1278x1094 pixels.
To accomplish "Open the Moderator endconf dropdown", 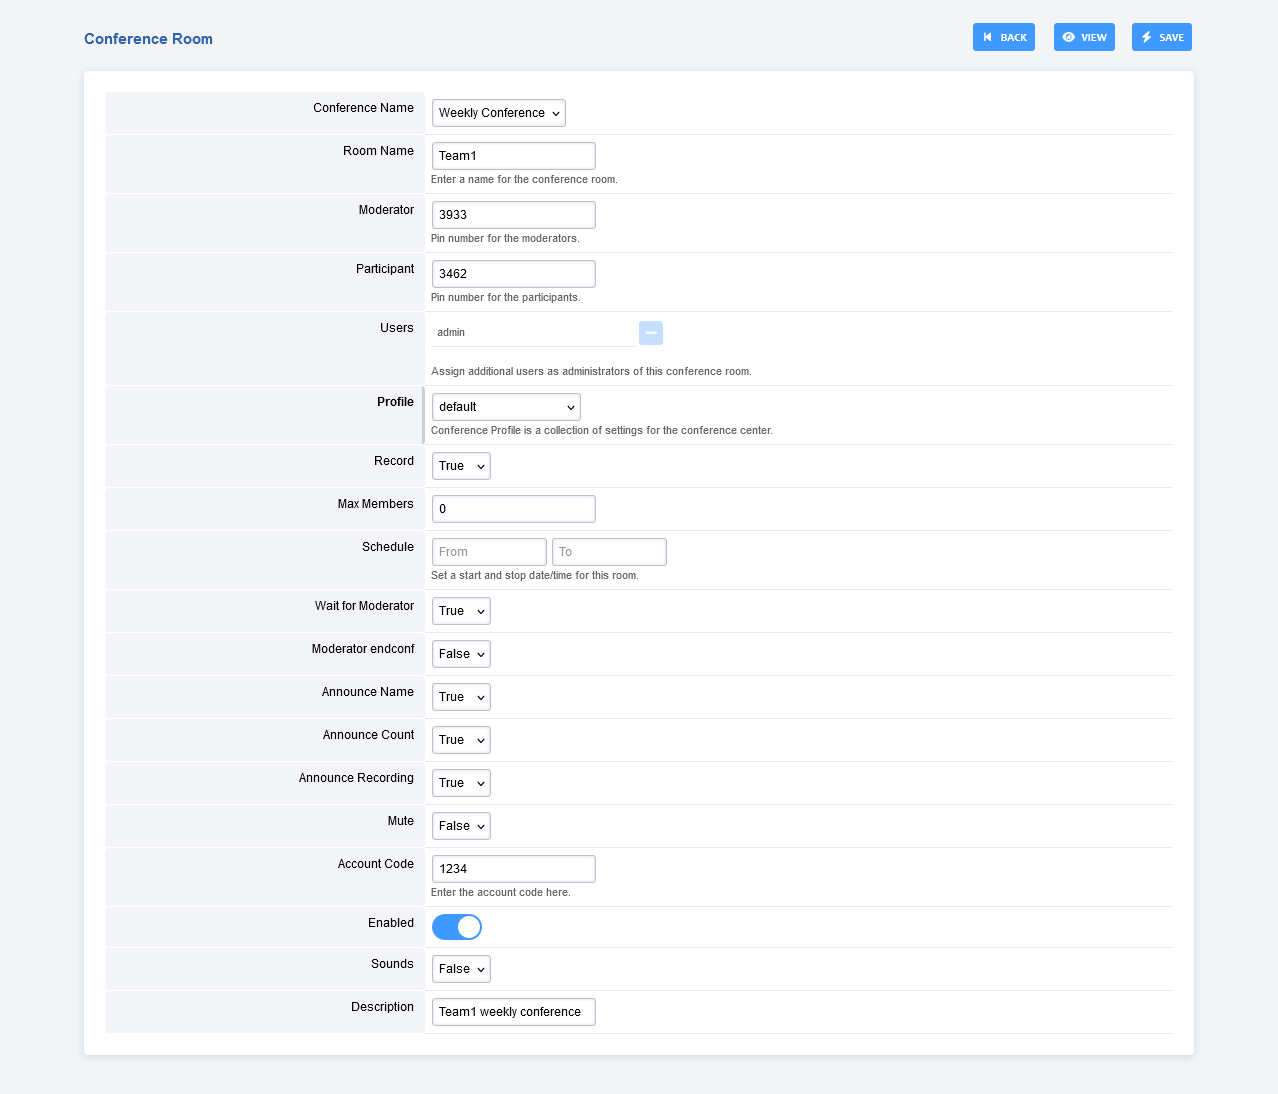I will pyautogui.click(x=461, y=654).
